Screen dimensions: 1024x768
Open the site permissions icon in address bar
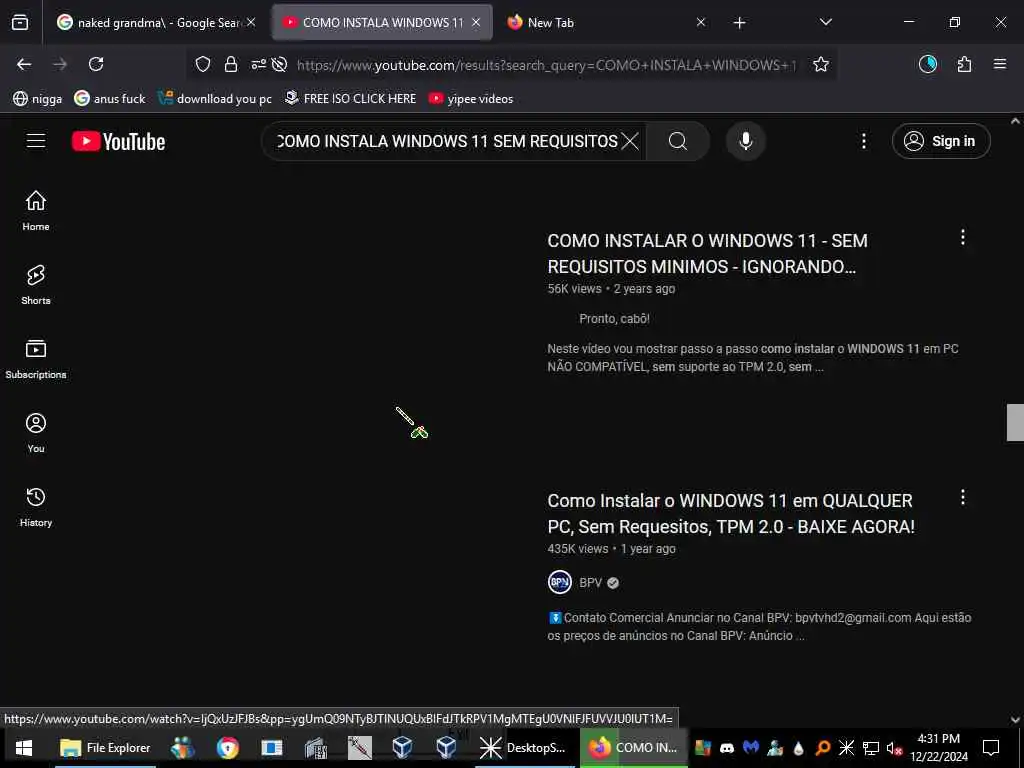(x=259, y=64)
